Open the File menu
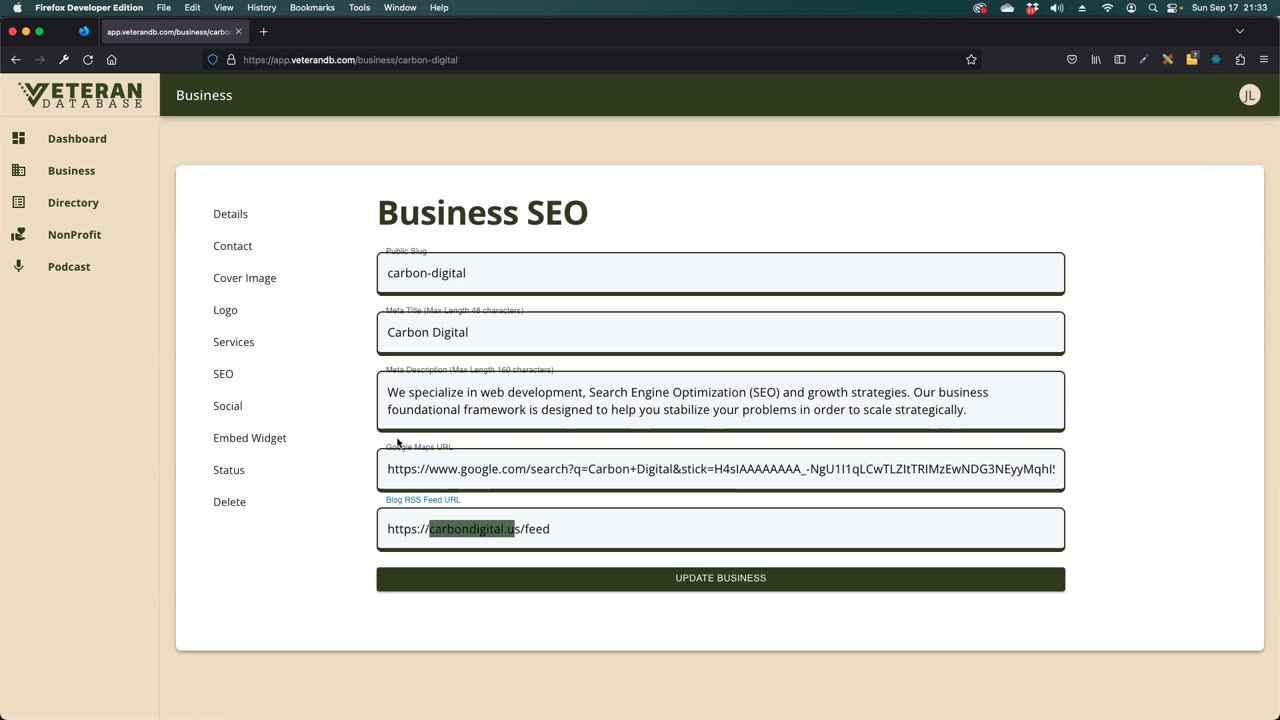 coord(164,8)
